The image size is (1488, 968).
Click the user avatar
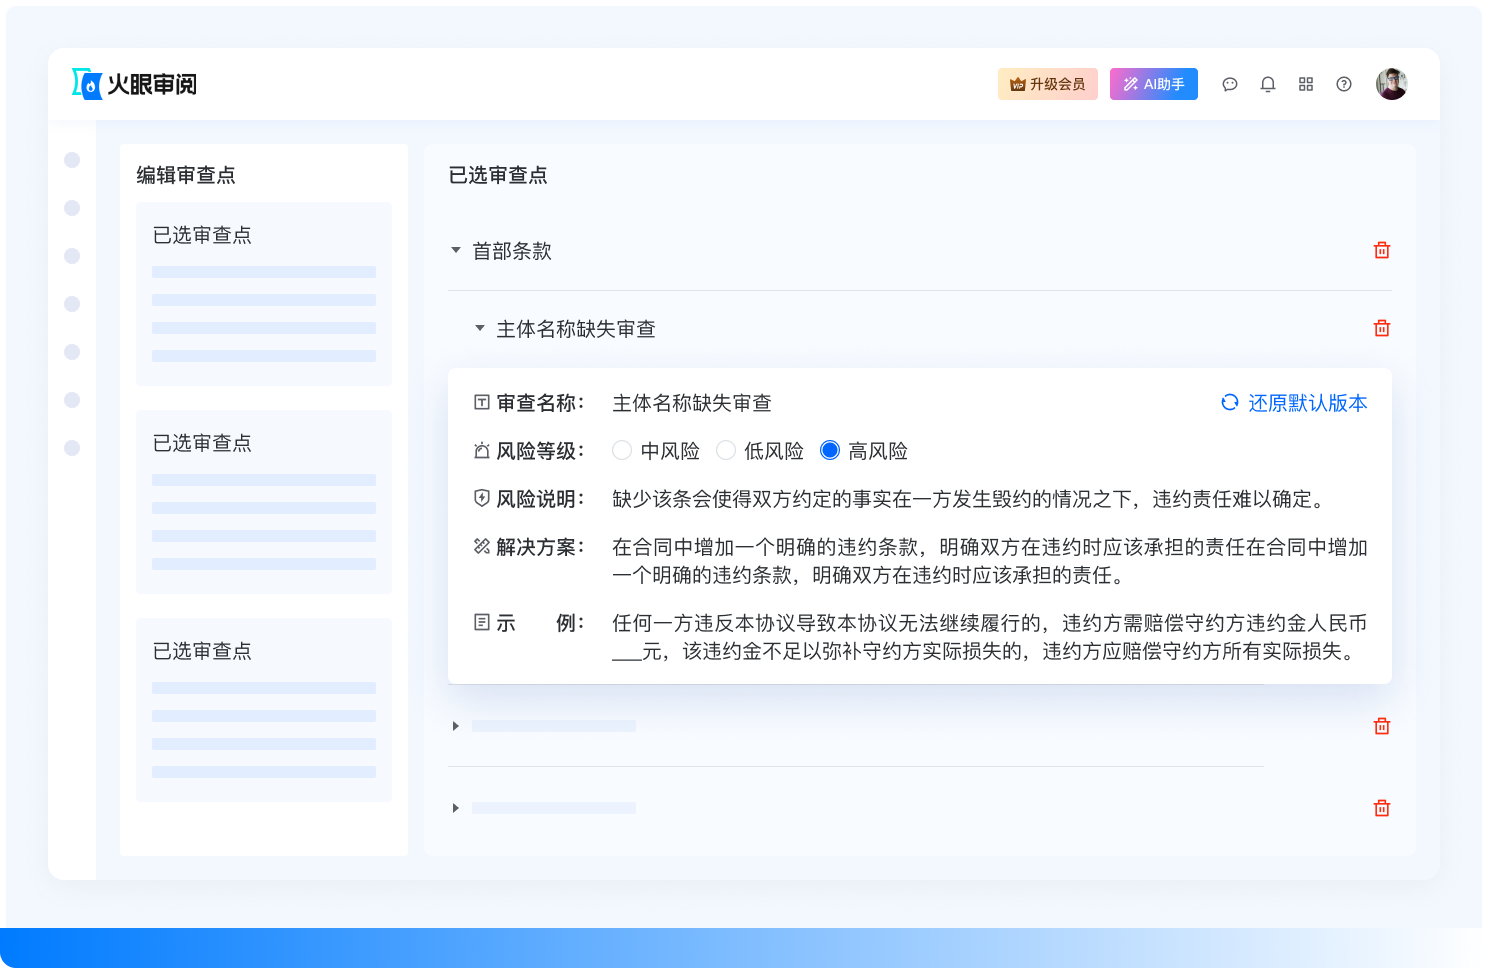pyautogui.click(x=1391, y=84)
